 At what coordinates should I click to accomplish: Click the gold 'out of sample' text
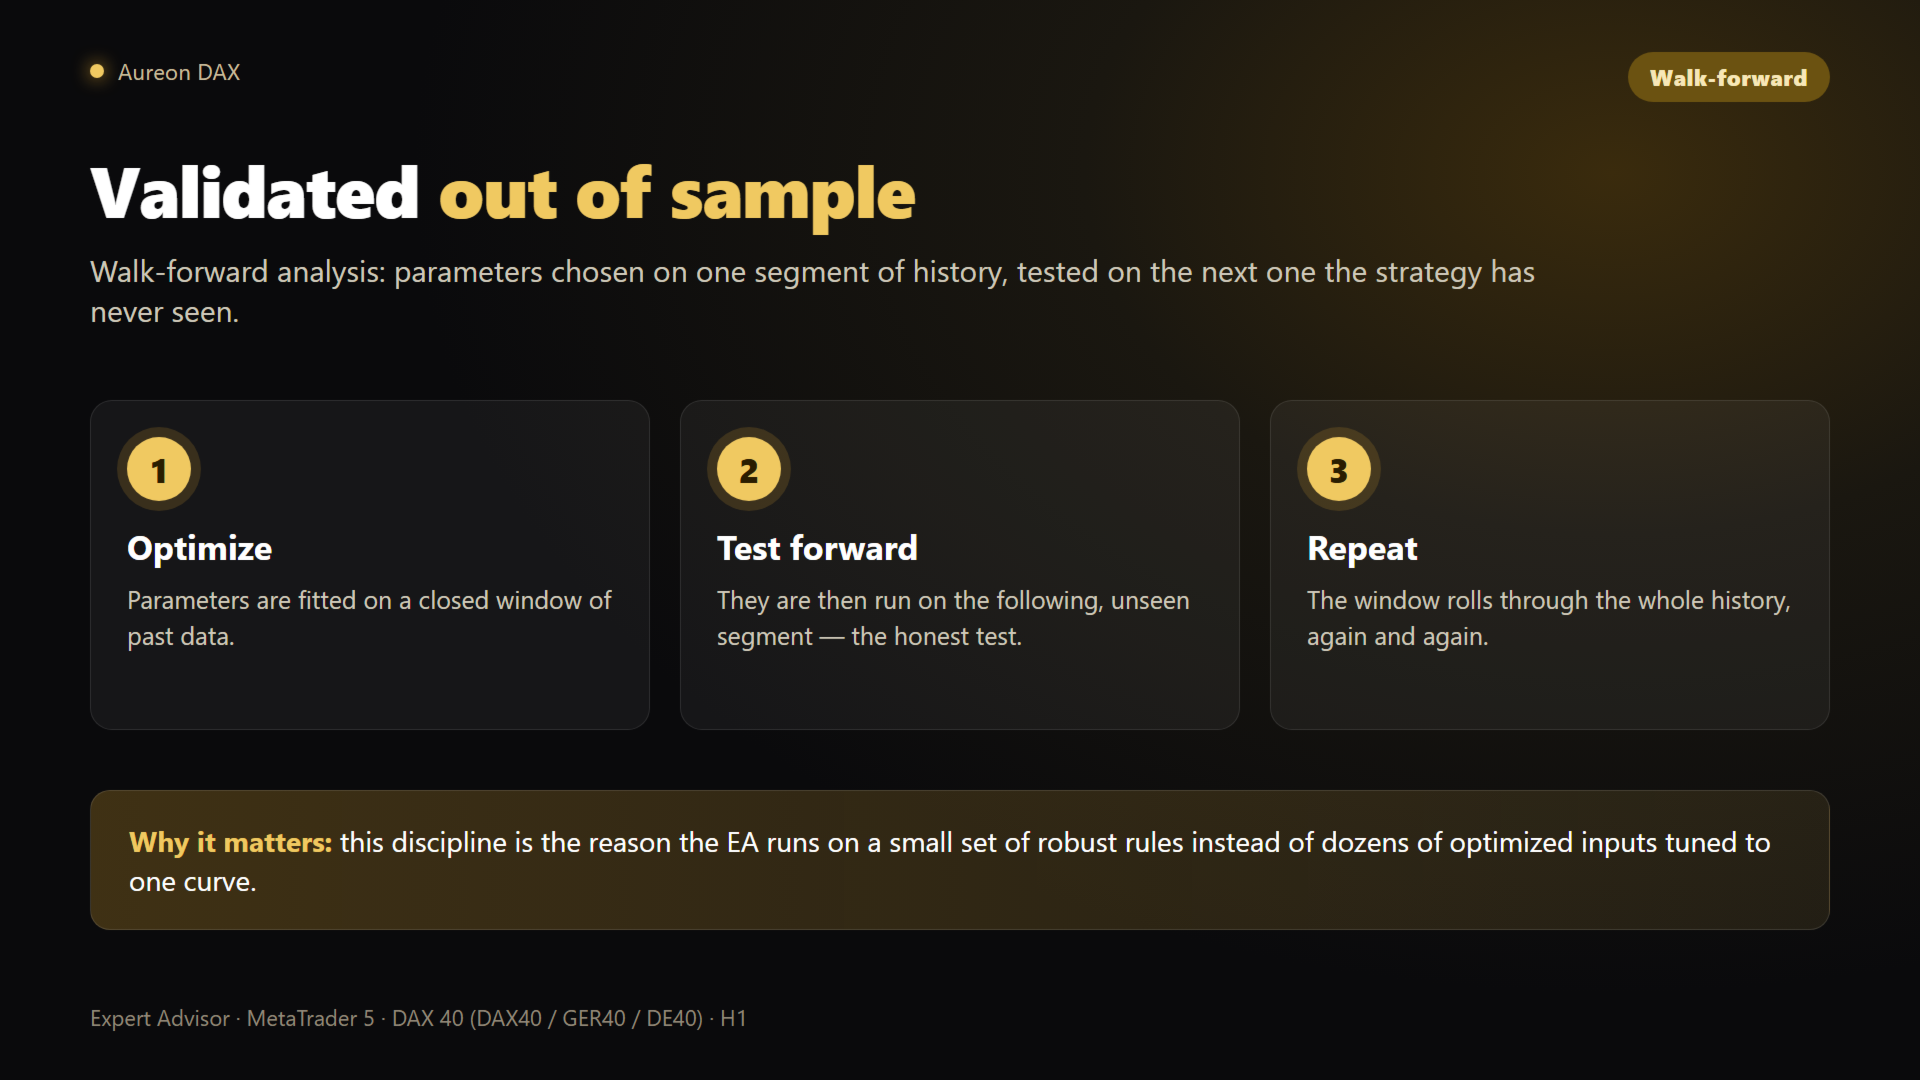coord(677,194)
